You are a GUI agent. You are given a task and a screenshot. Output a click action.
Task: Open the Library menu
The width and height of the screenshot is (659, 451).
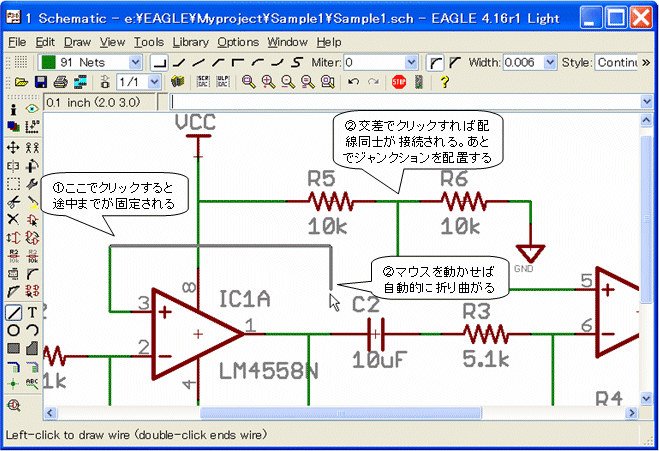[190, 42]
